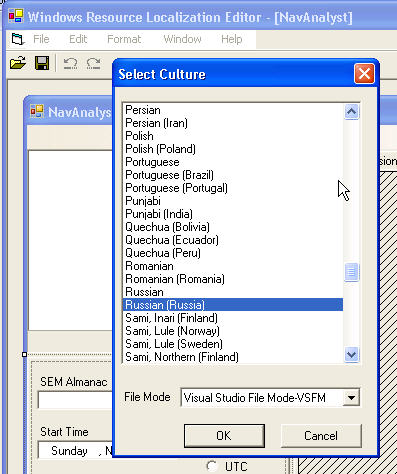
Task: Select Quechua (Bolivia) entry
Action: click(x=233, y=227)
